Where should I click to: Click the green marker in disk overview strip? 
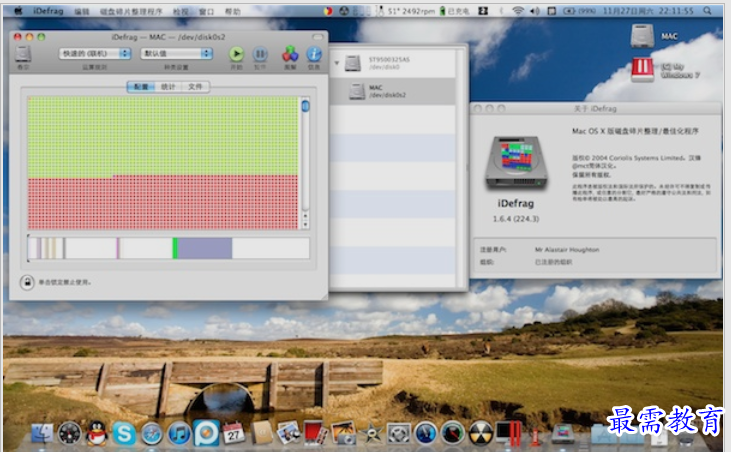175,248
